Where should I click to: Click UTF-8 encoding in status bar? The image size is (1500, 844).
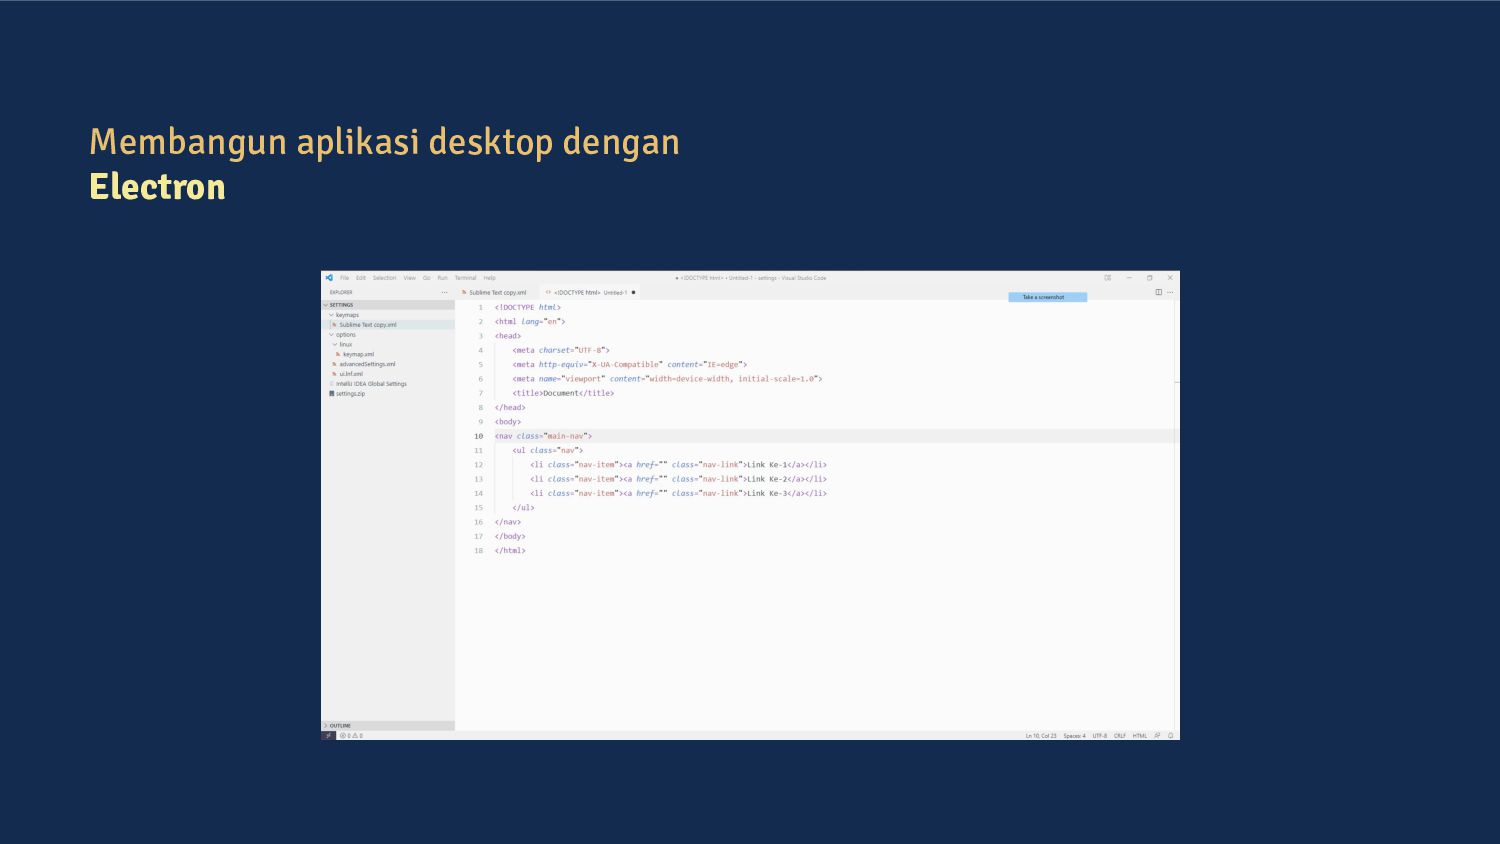[x=1100, y=736]
